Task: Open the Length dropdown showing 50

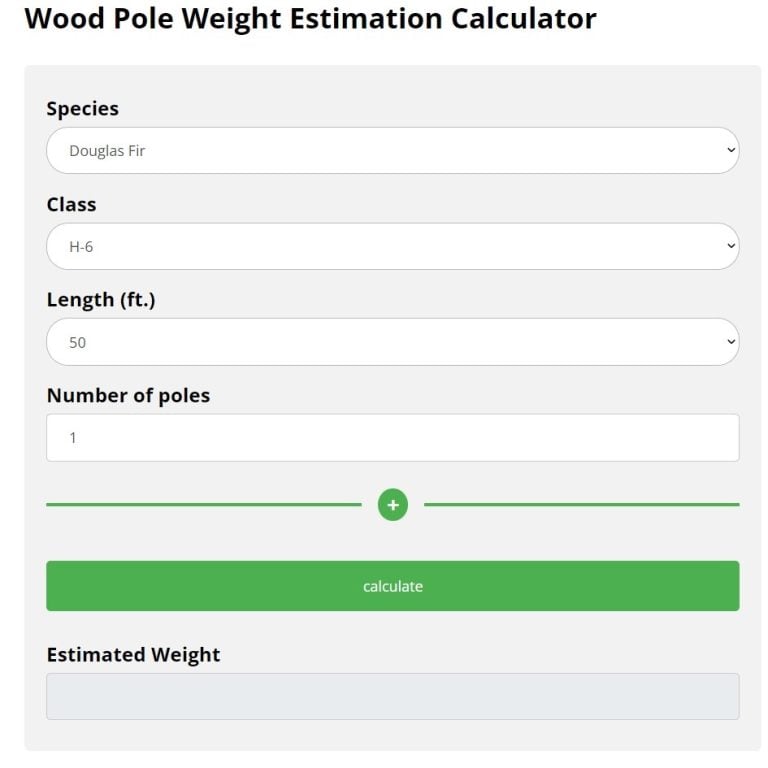Action: (x=392, y=342)
